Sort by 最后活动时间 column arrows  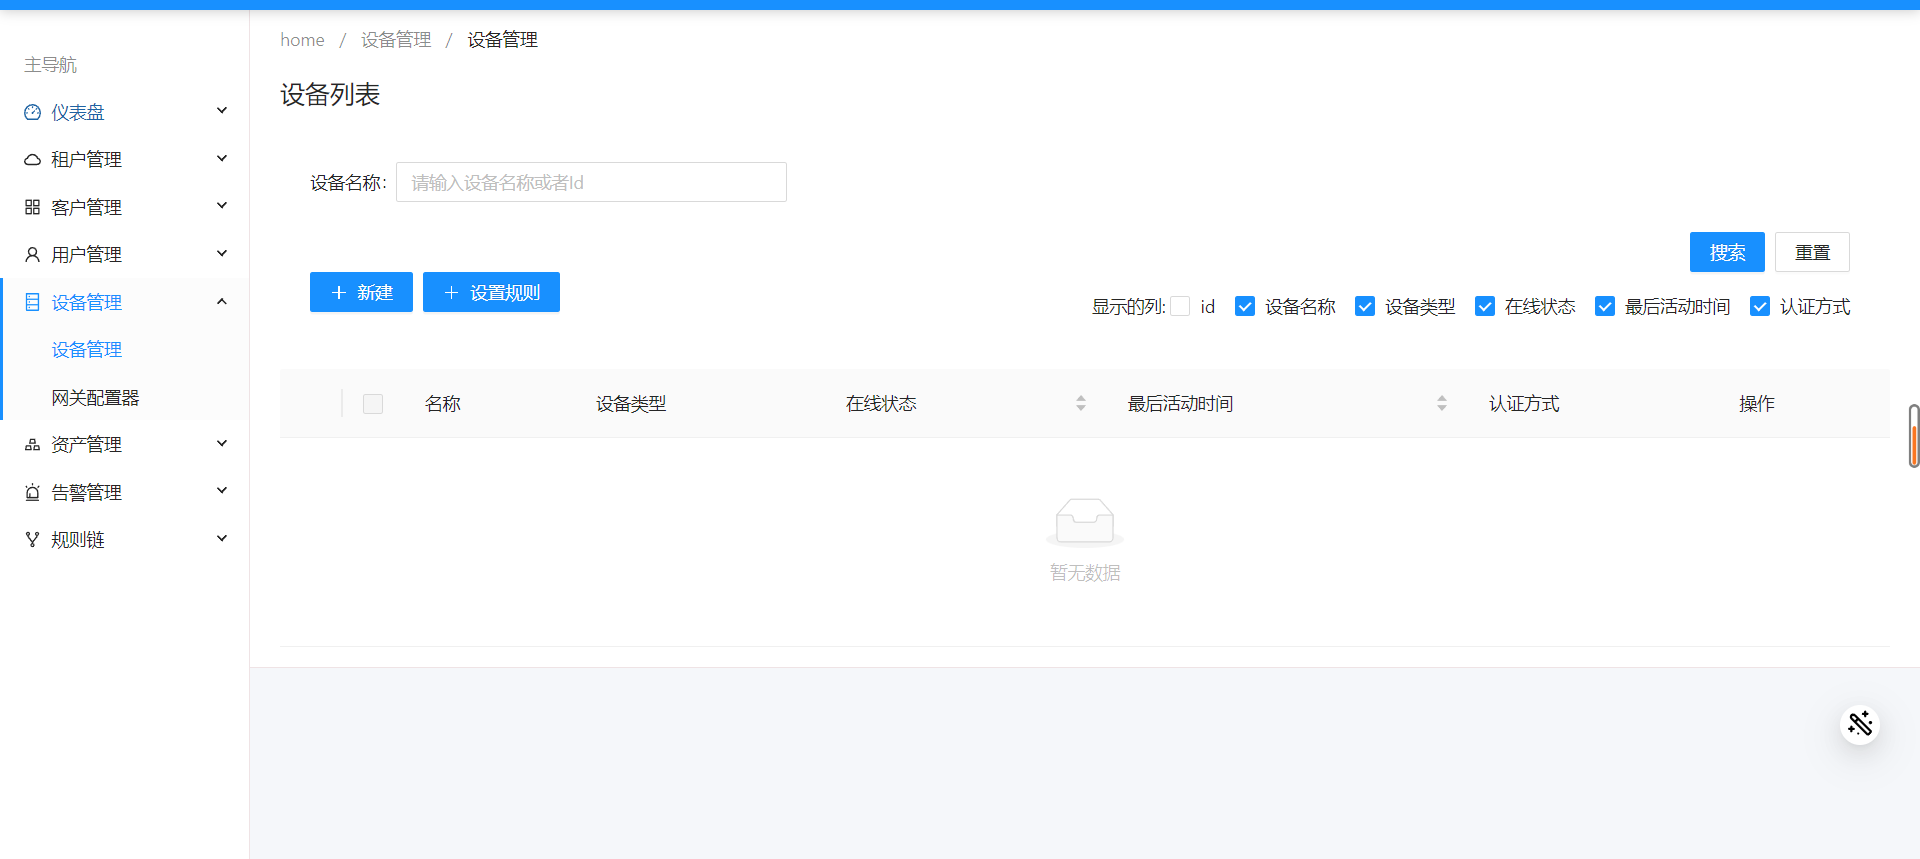click(x=1442, y=403)
